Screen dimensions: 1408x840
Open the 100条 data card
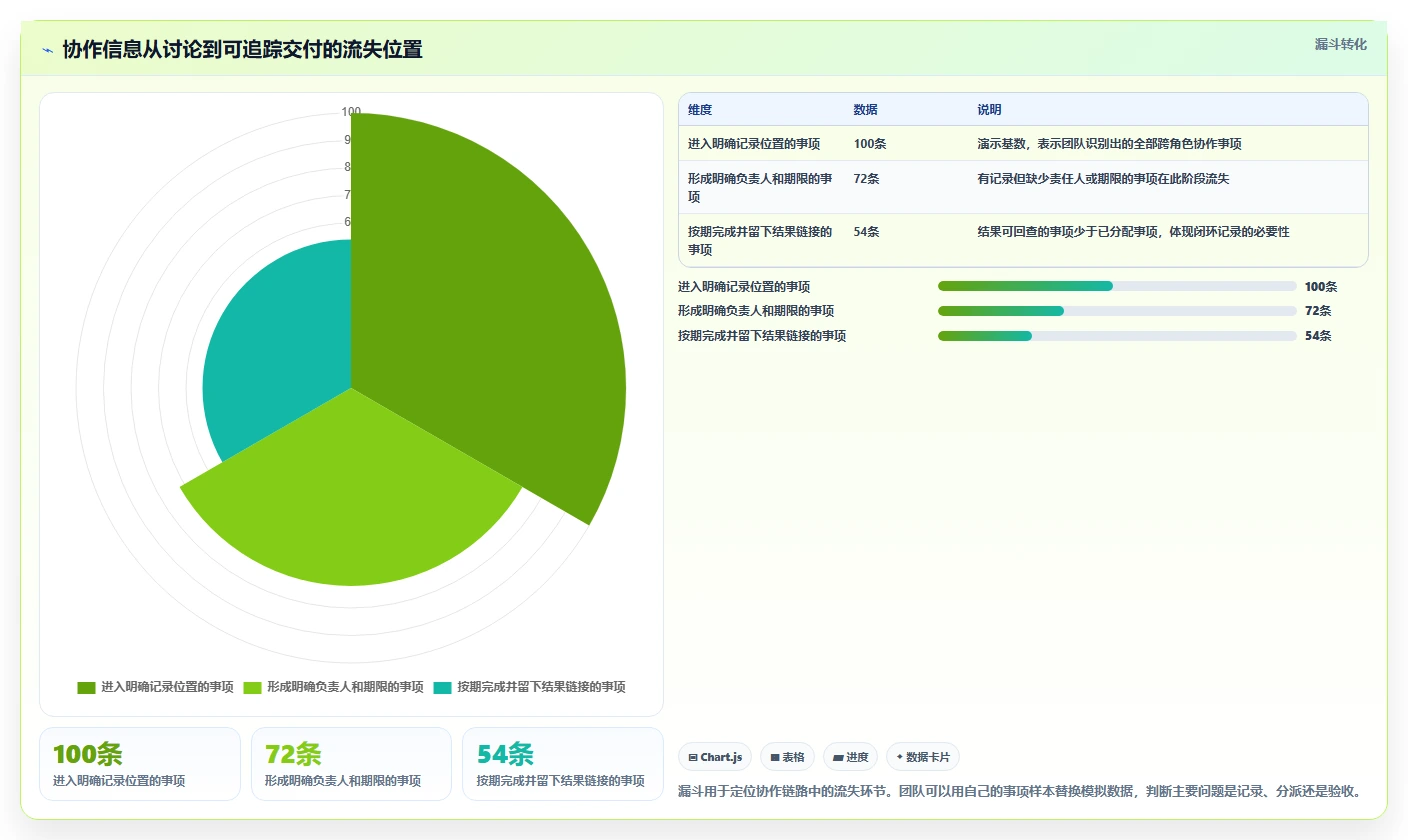(140, 764)
